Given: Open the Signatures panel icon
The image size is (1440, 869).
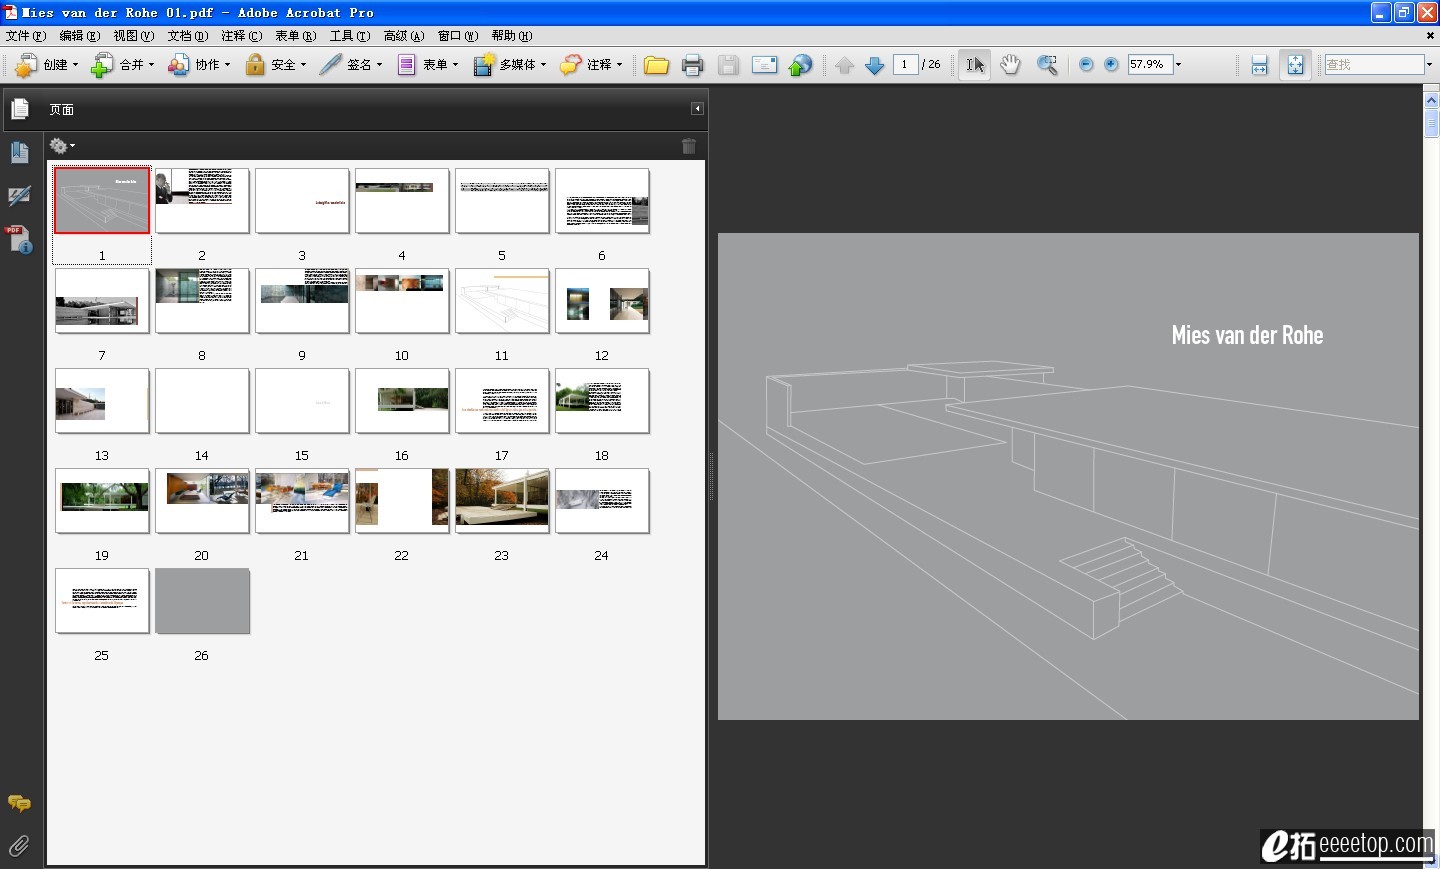Looking at the screenshot, I should point(20,196).
